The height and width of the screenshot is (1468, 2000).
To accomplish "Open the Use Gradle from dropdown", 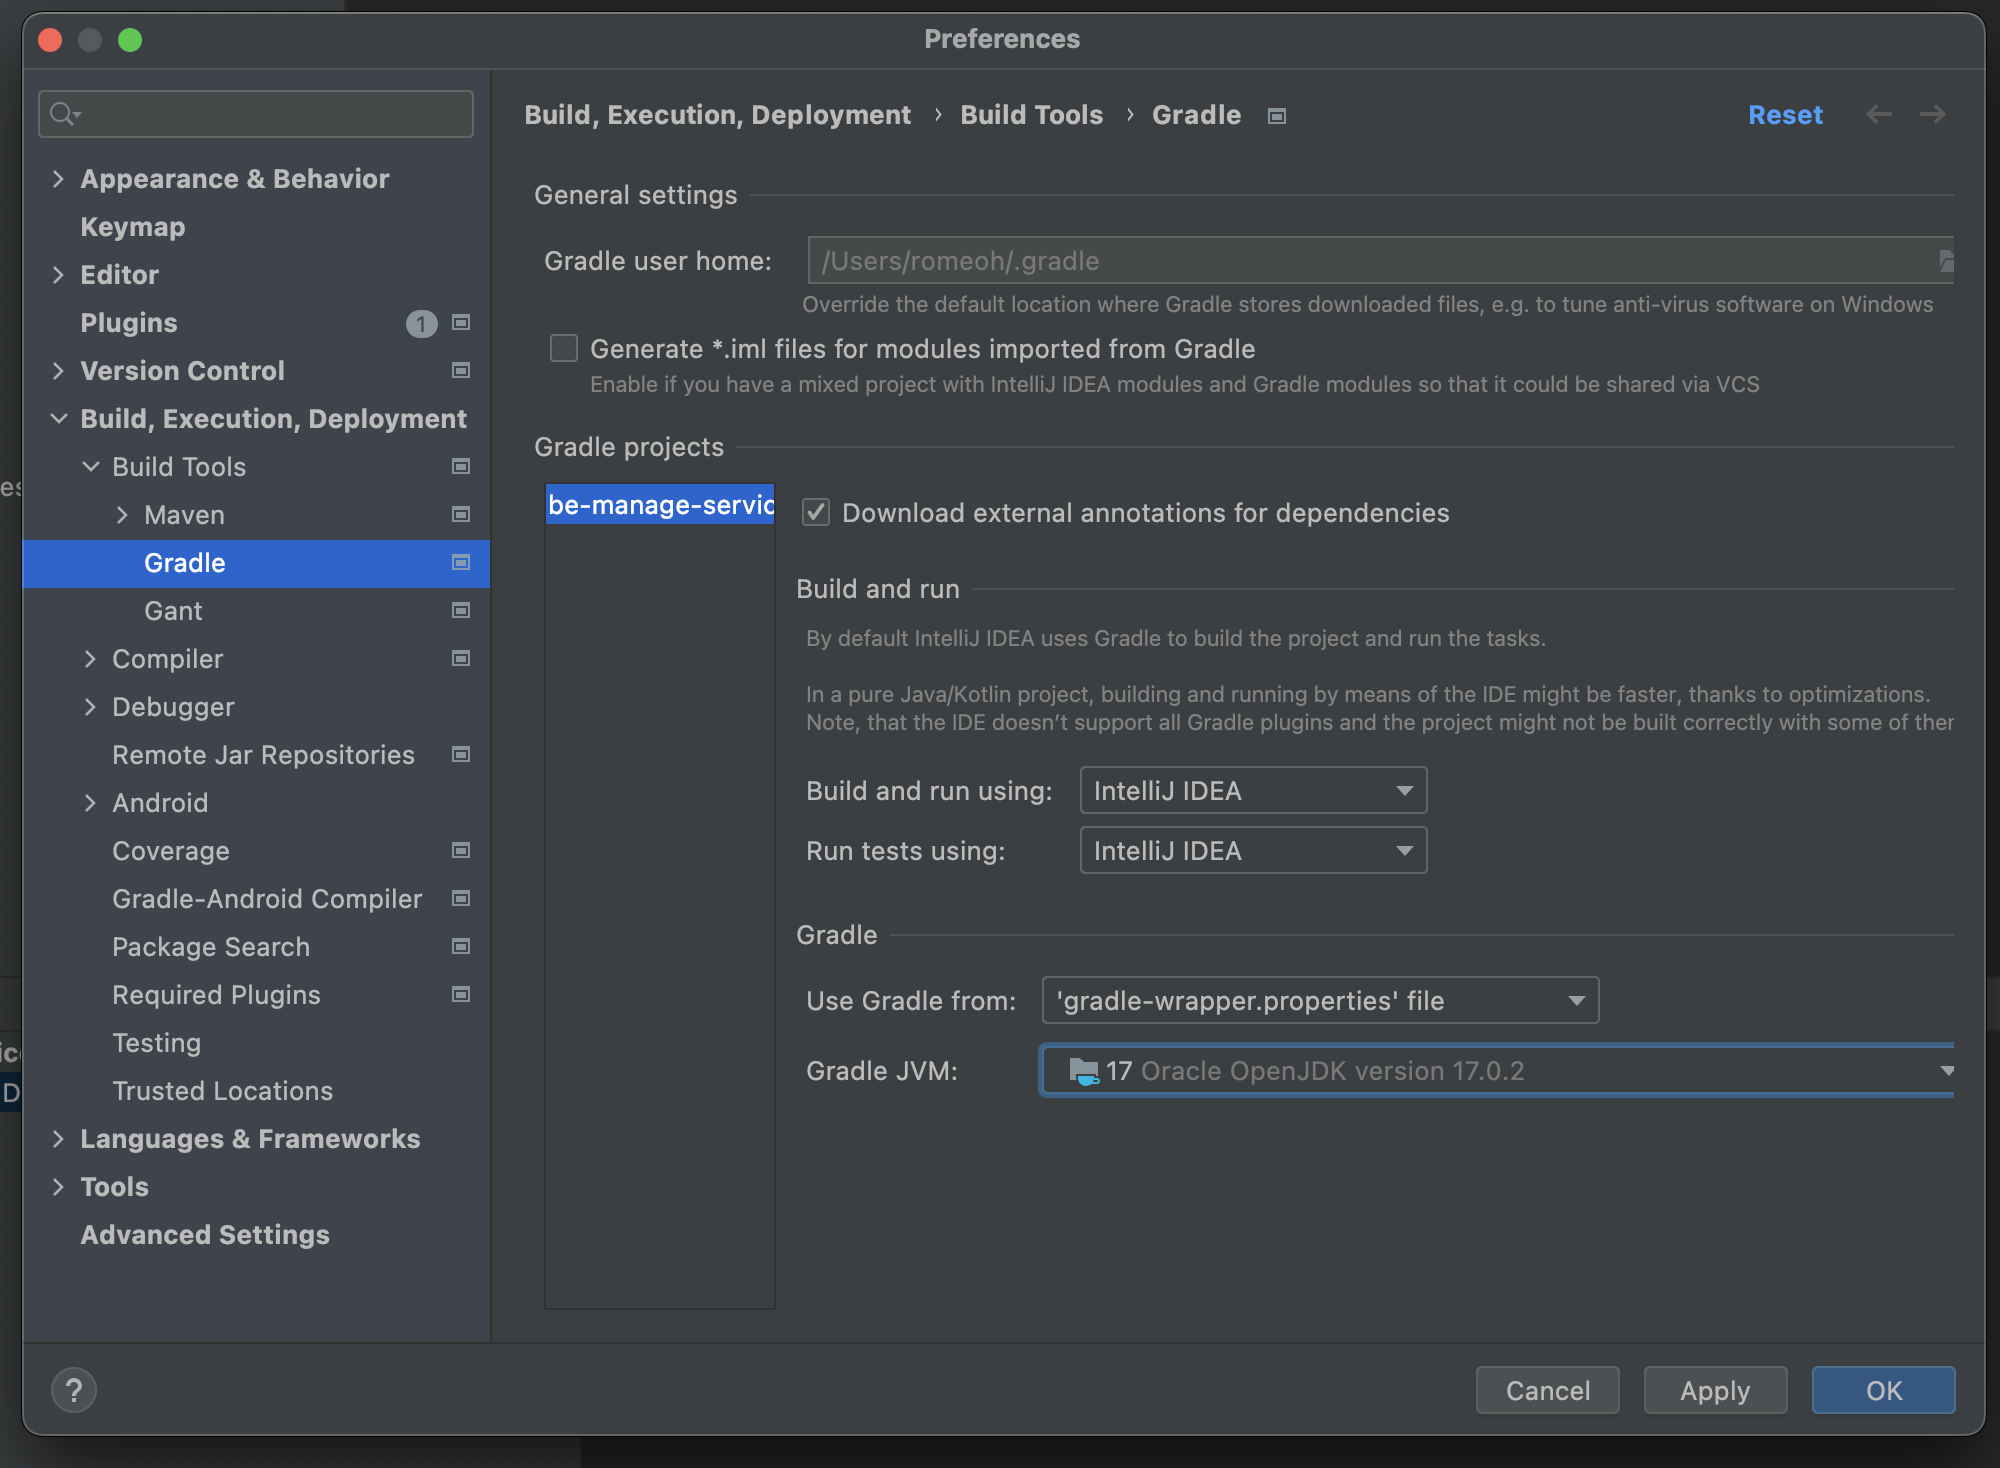I will click(x=1319, y=1001).
